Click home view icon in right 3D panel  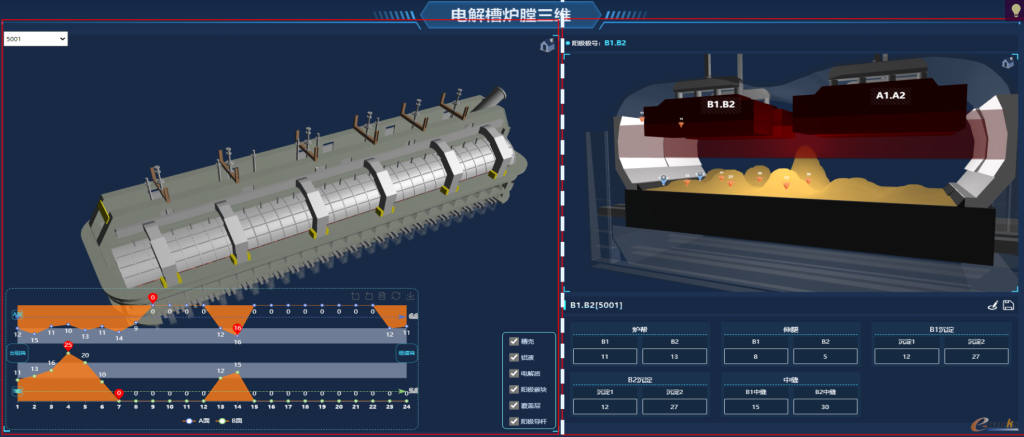[x=1008, y=64]
